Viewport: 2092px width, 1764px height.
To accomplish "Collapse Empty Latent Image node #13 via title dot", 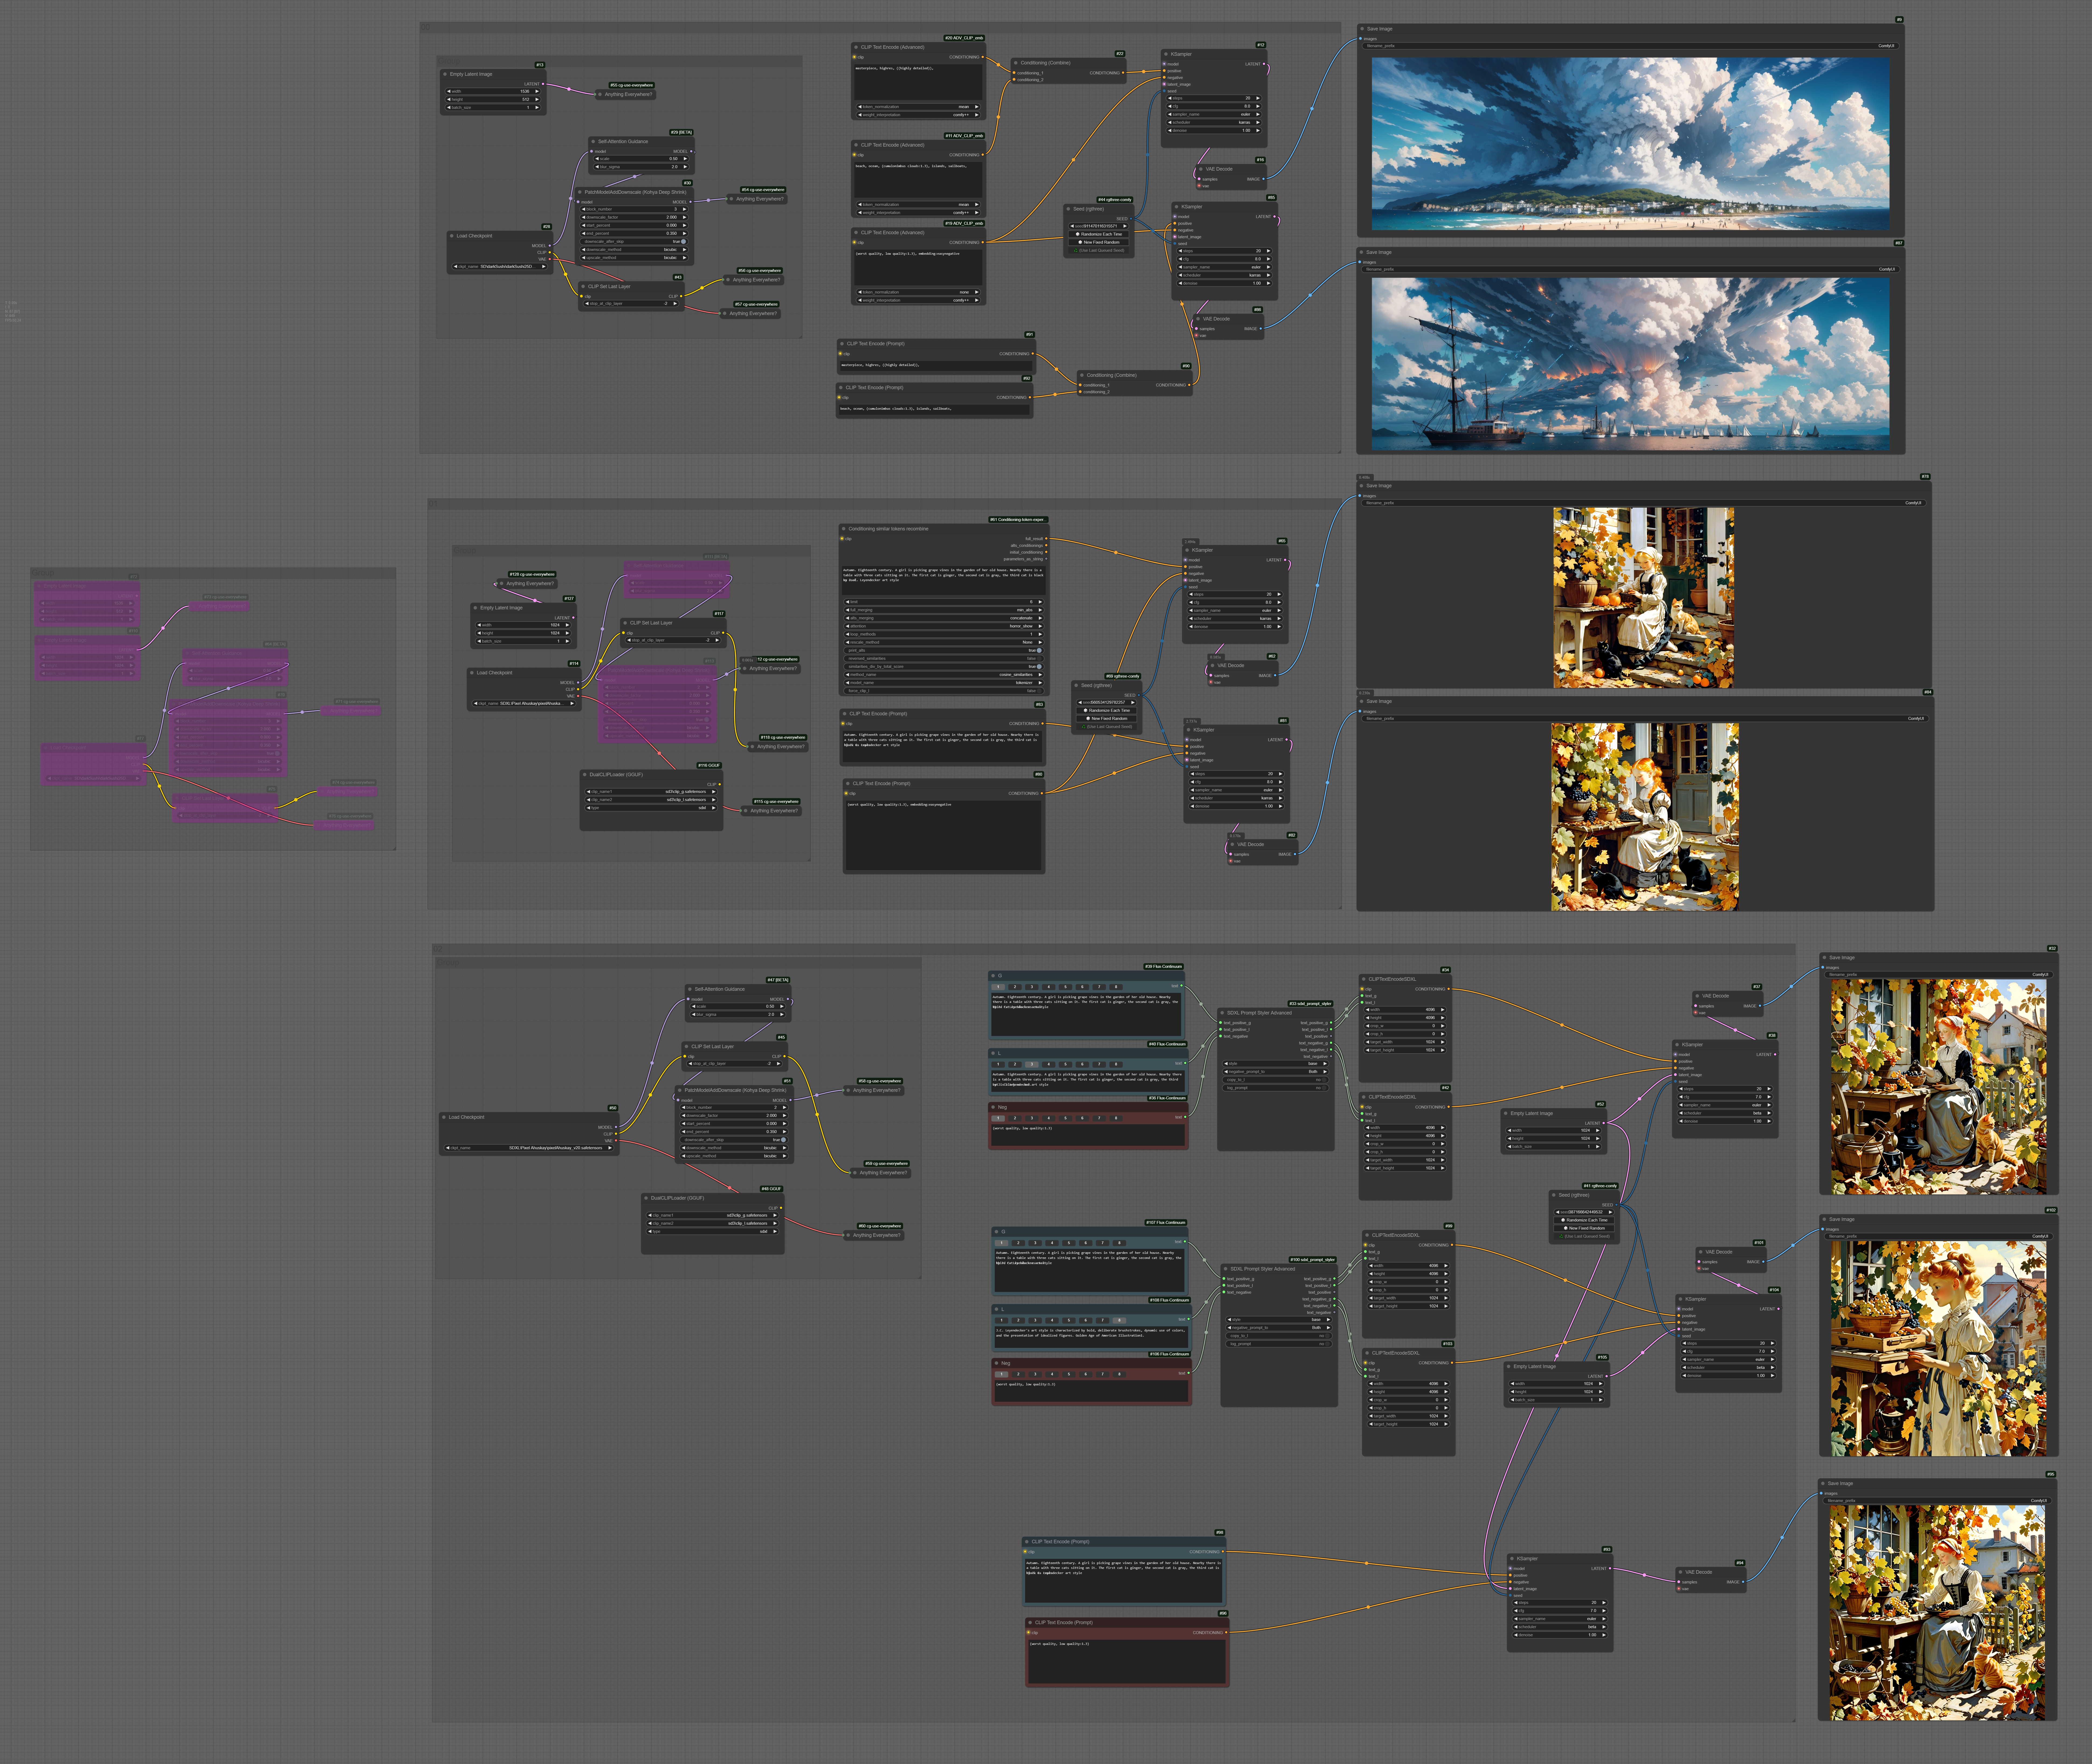I will pyautogui.click(x=445, y=74).
